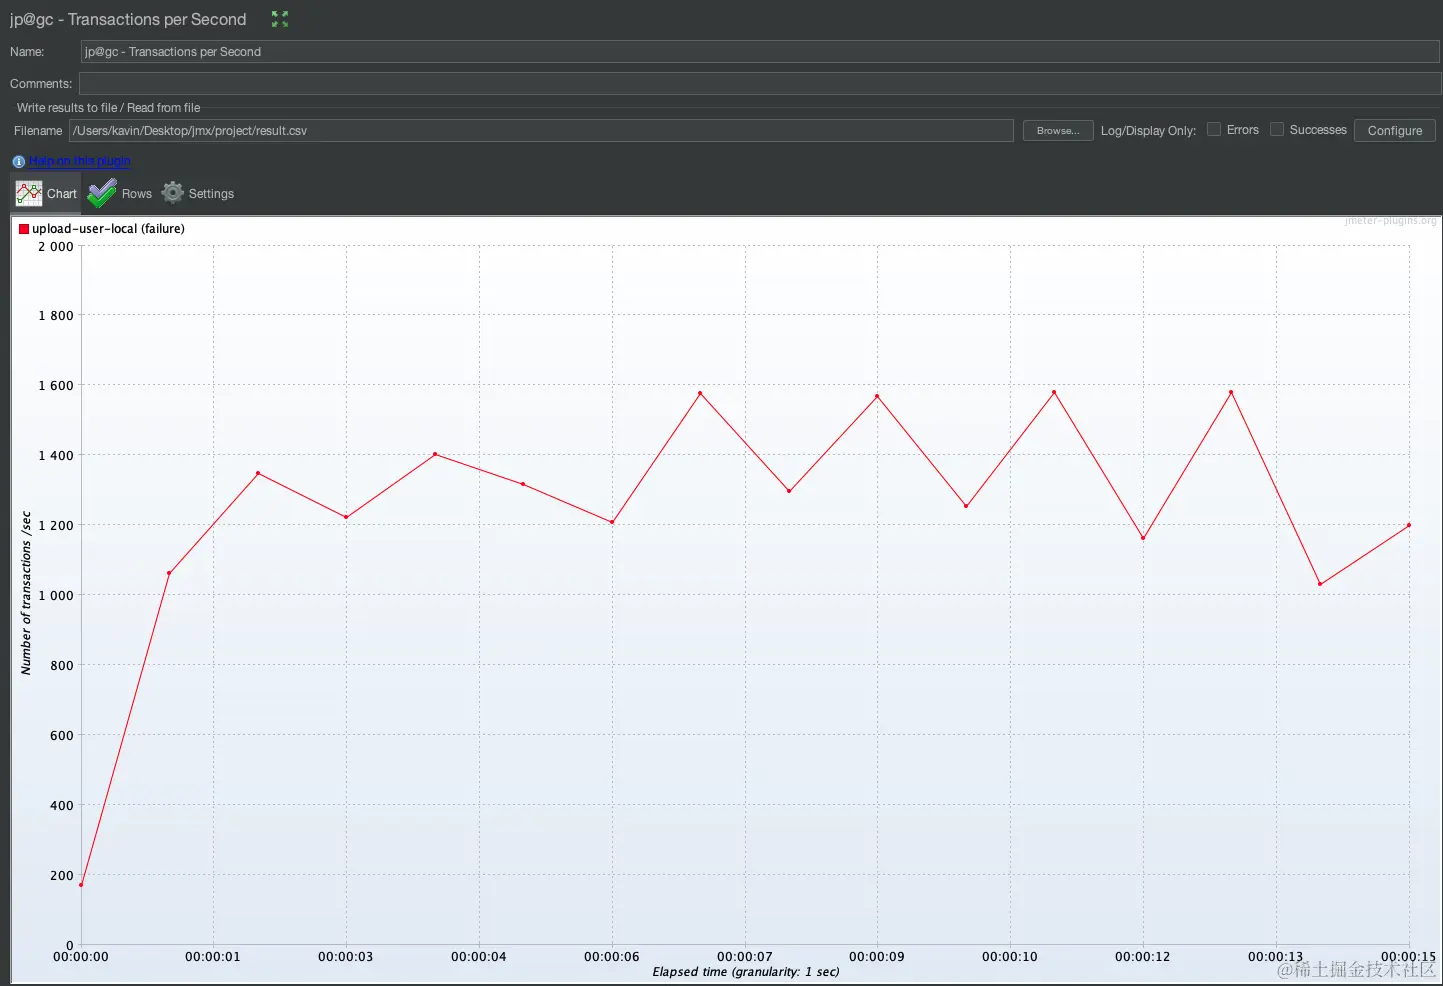Open the Help on this plugin link

[x=80, y=161]
